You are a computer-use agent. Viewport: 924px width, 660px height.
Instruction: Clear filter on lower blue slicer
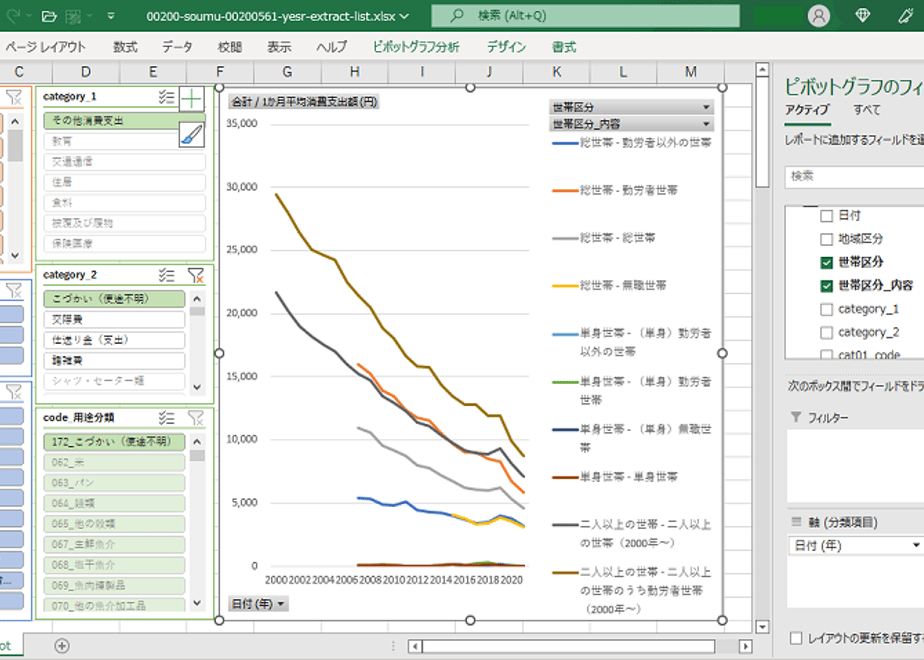point(14,392)
